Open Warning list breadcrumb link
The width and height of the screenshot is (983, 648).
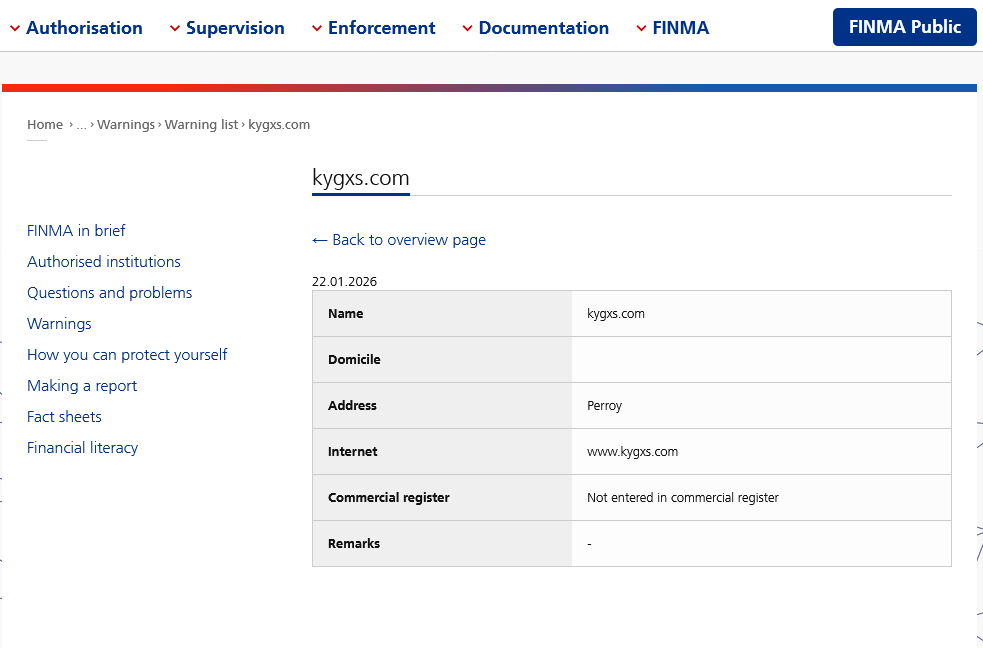[x=201, y=125]
